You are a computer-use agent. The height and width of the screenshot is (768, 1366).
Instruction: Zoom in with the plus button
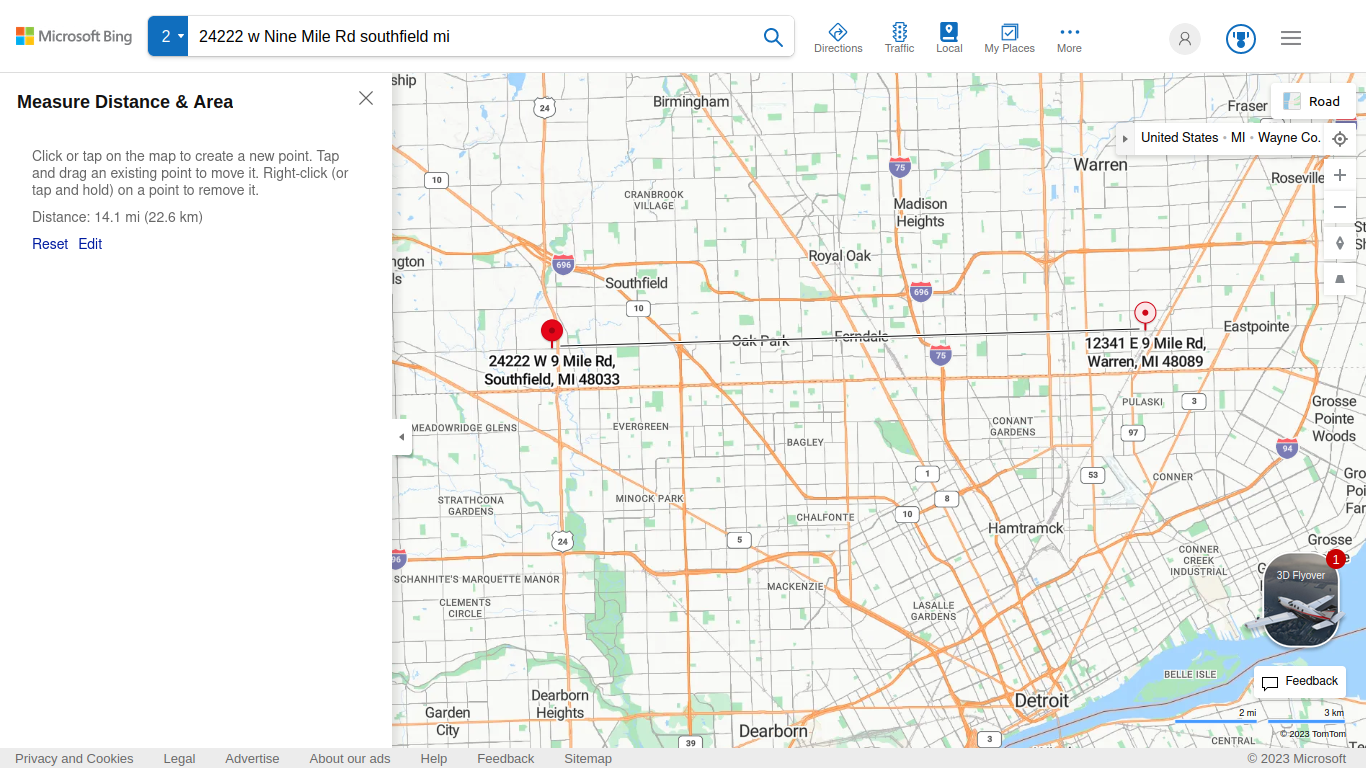tap(1340, 175)
